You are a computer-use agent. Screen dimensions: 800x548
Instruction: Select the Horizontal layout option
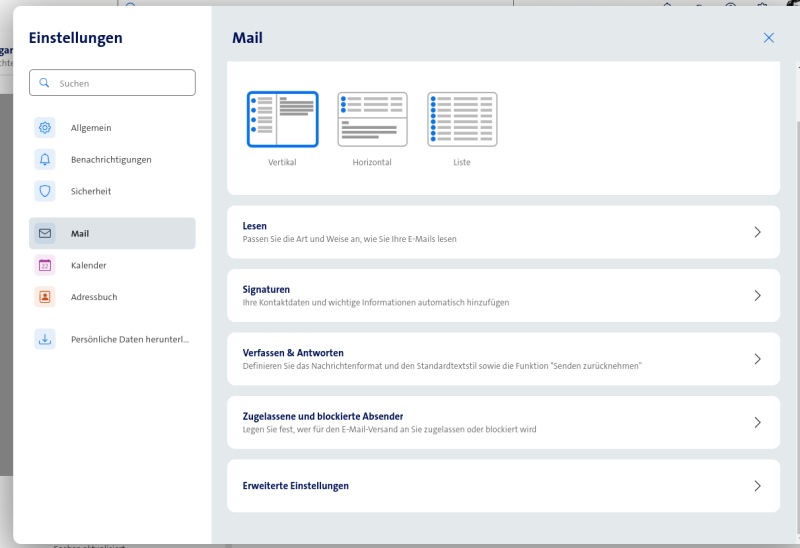click(372, 119)
